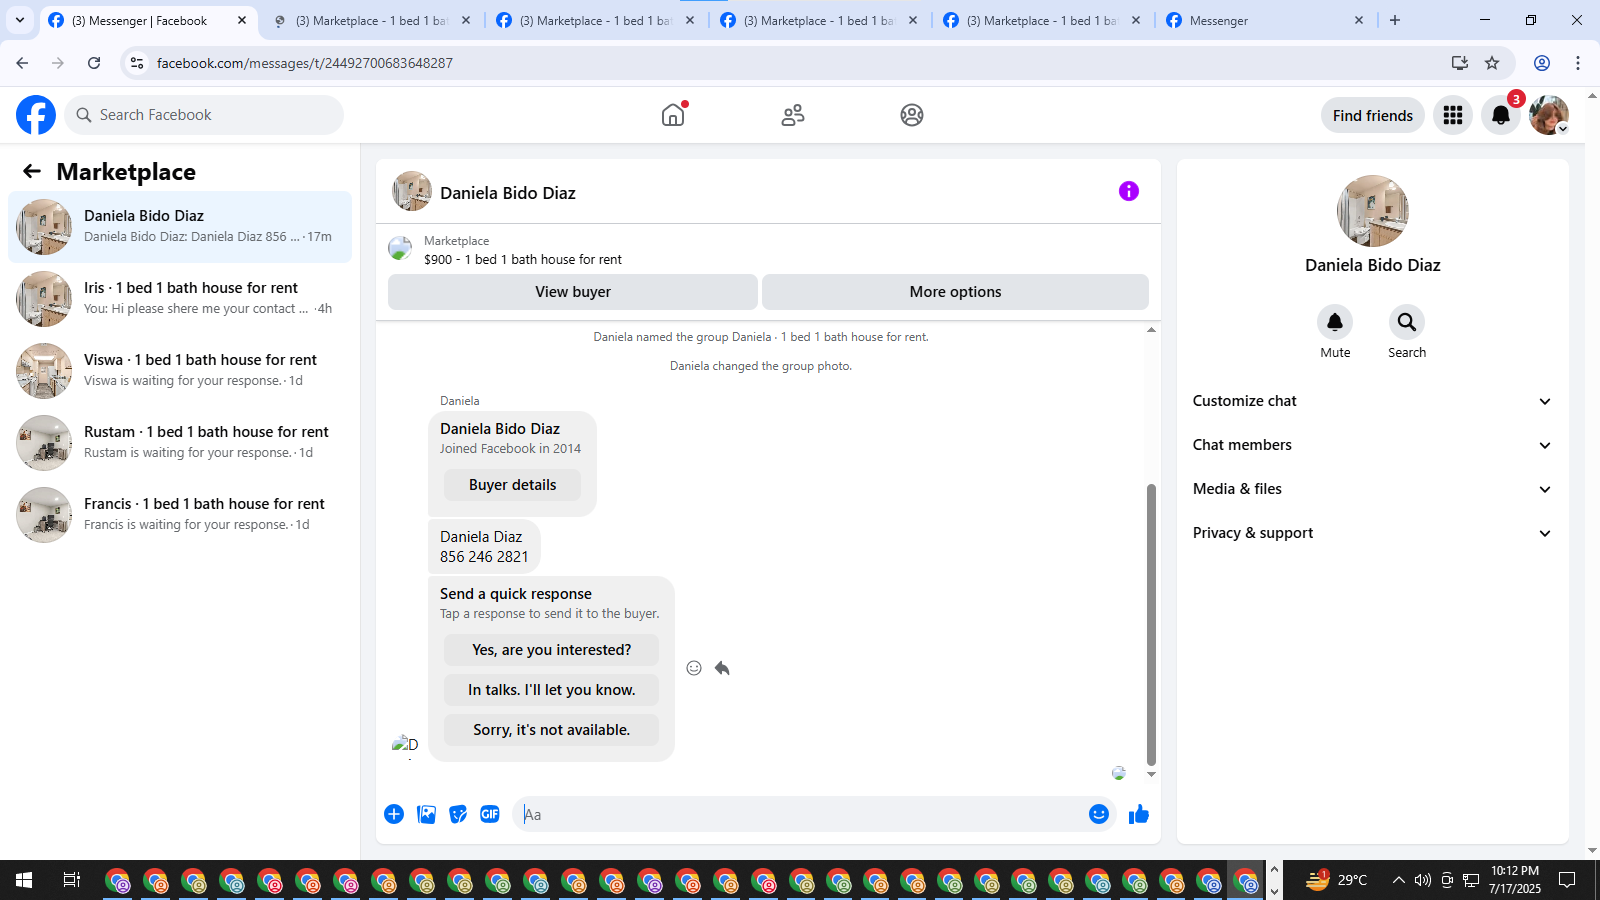Image resolution: width=1600 pixels, height=900 pixels.
Task: Open the system volume icon
Action: 1423,880
